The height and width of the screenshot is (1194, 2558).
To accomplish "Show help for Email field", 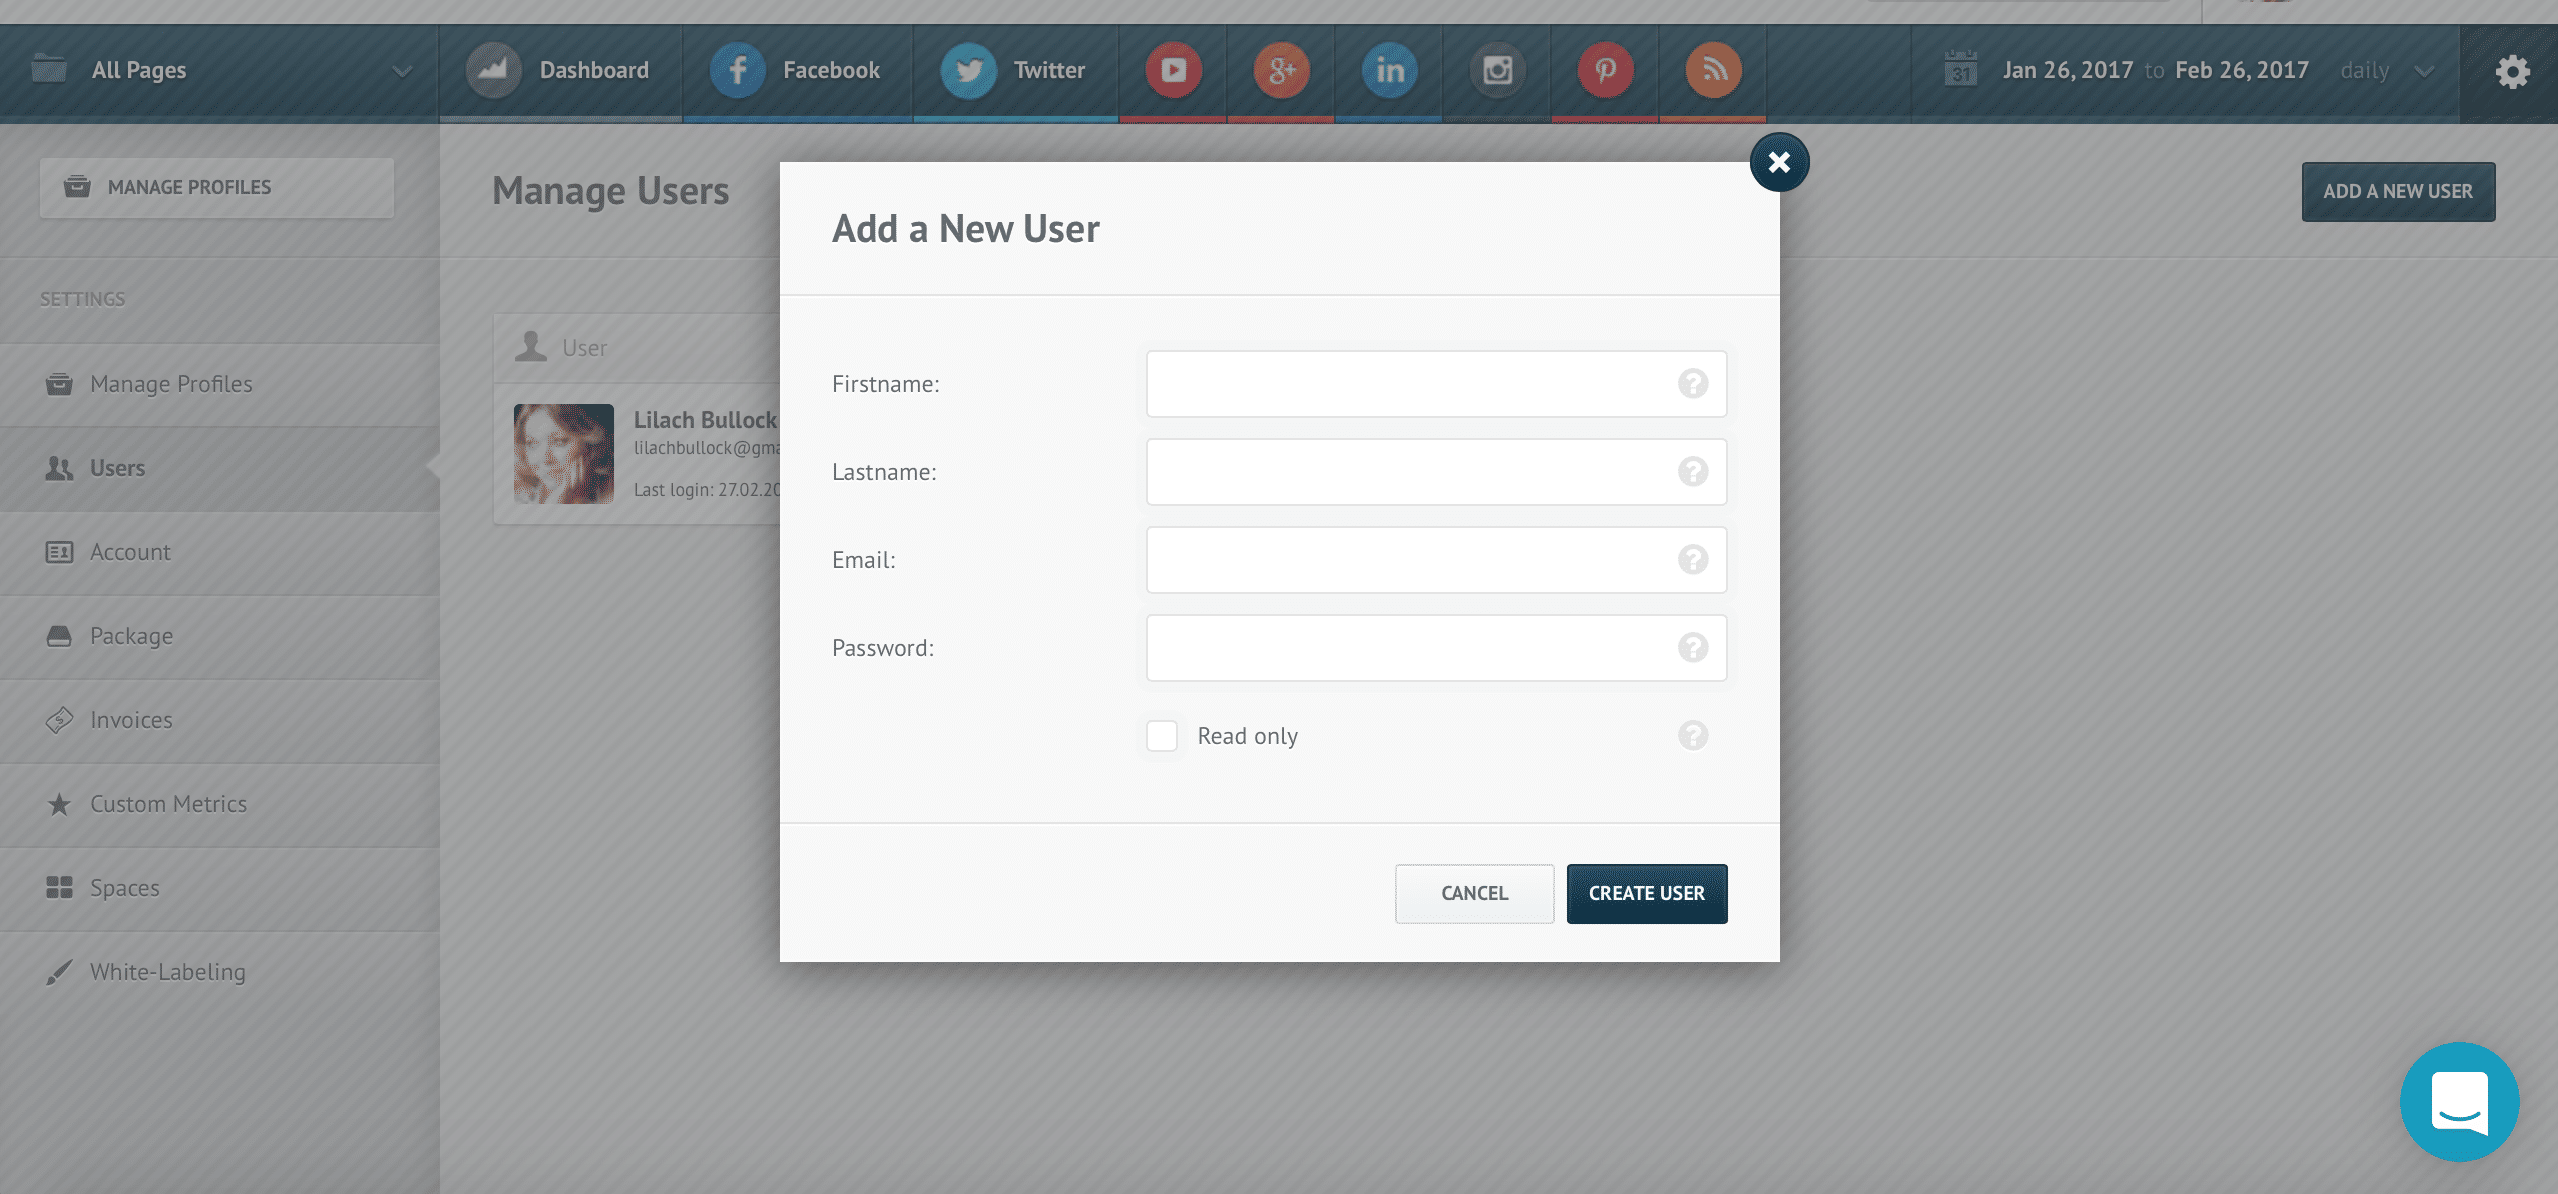I will coord(1692,560).
